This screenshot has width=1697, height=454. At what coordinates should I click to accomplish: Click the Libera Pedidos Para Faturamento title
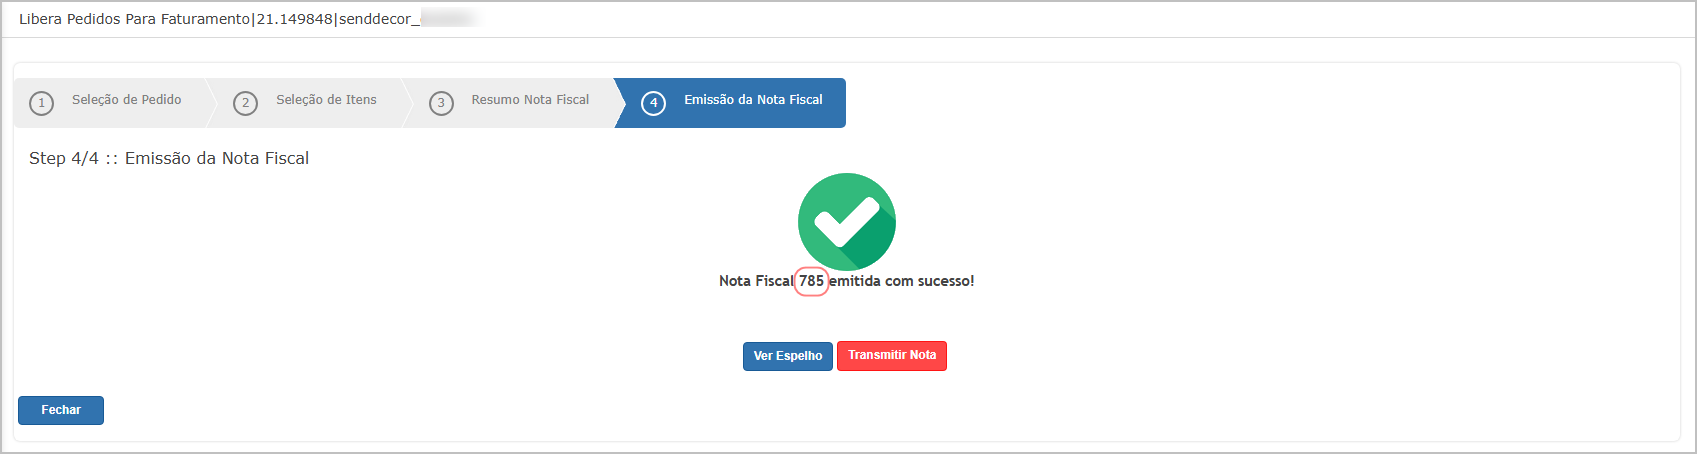click(x=134, y=19)
